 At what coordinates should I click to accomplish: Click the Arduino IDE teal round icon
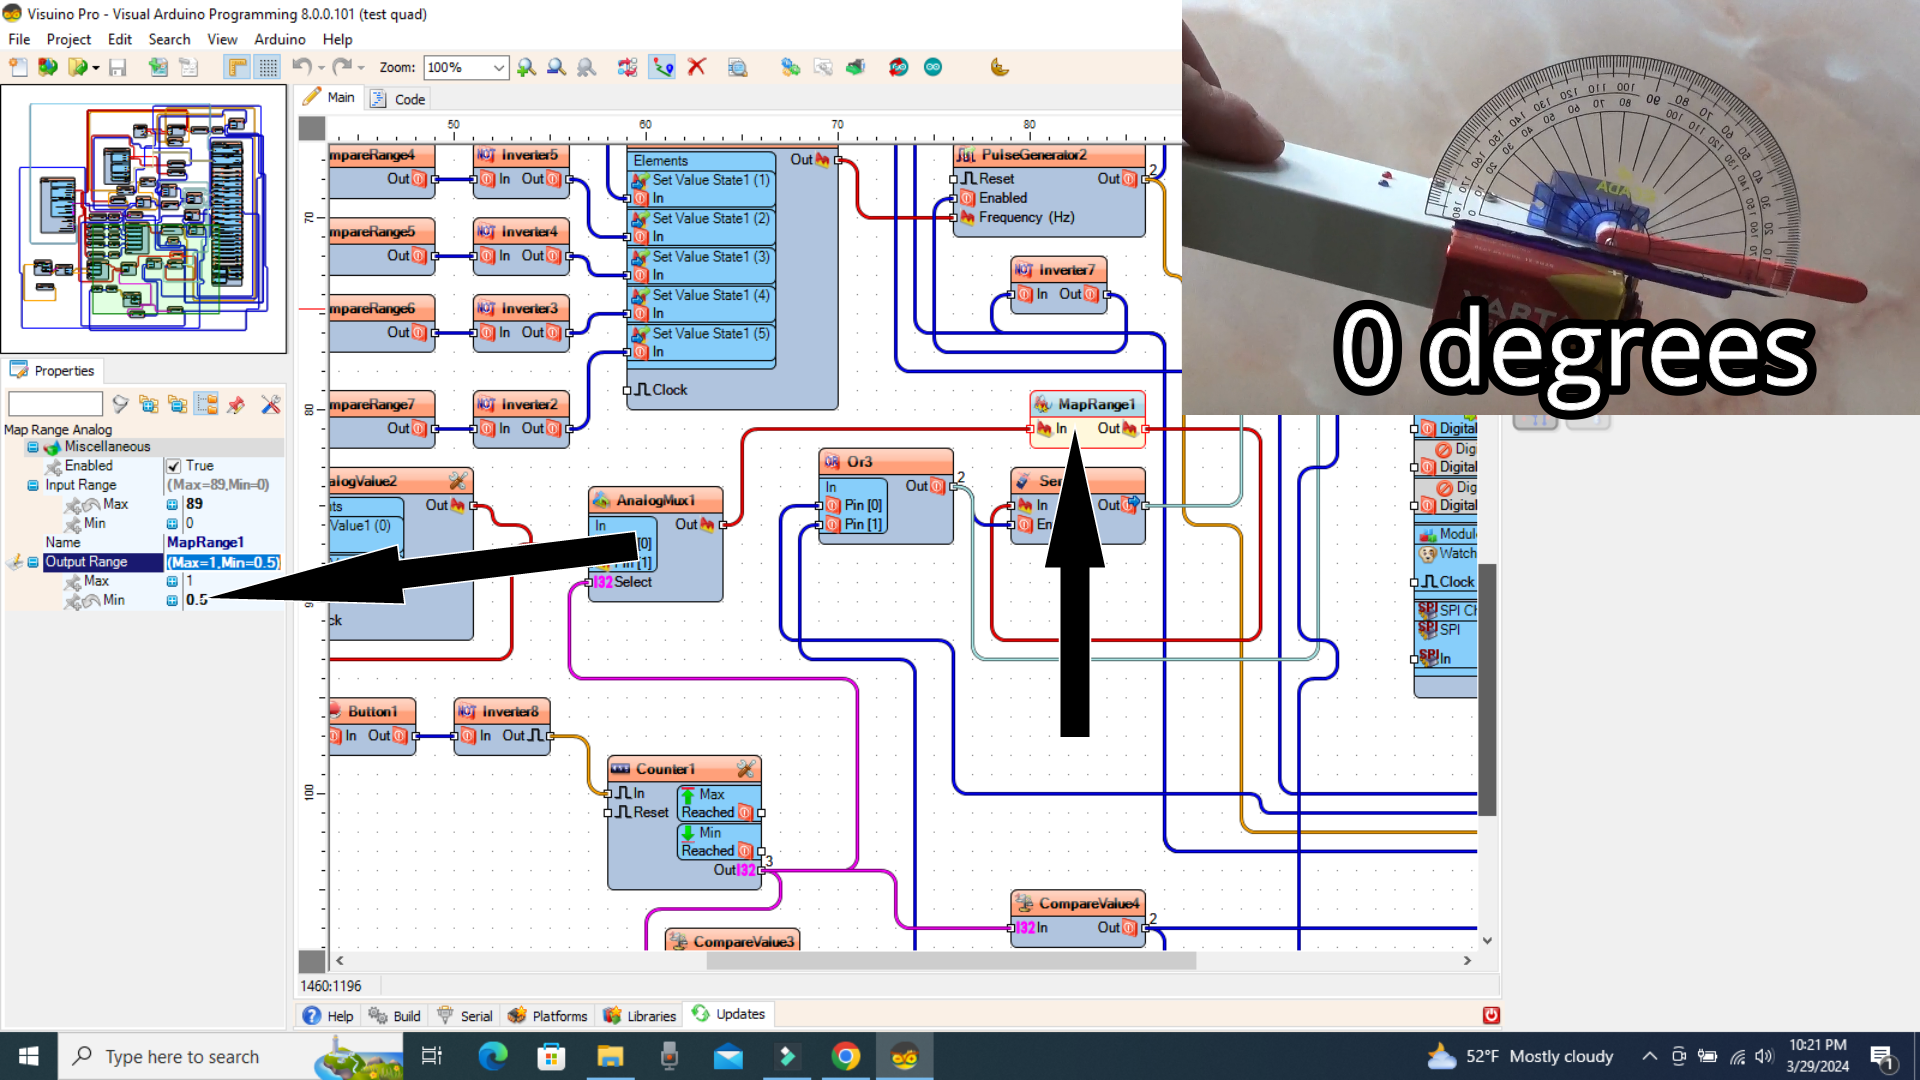pos(933,67)
